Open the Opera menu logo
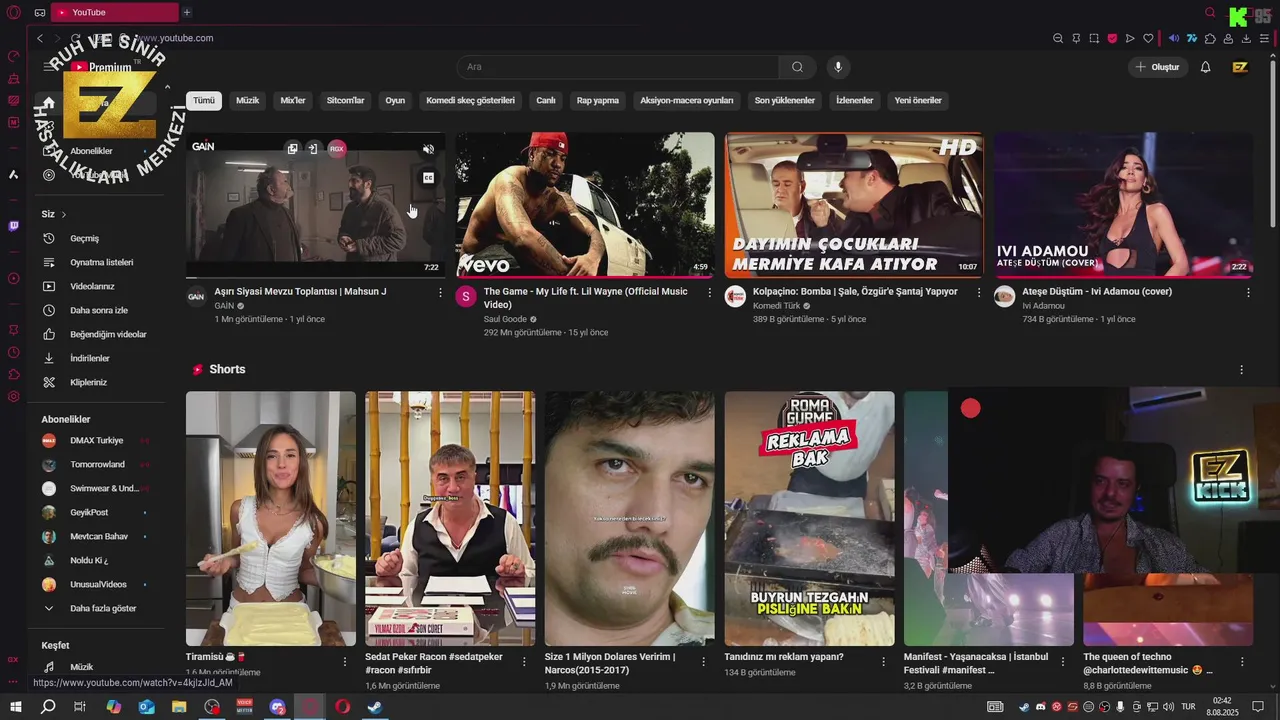The image size is (1280, 720). tap(13, 12)
